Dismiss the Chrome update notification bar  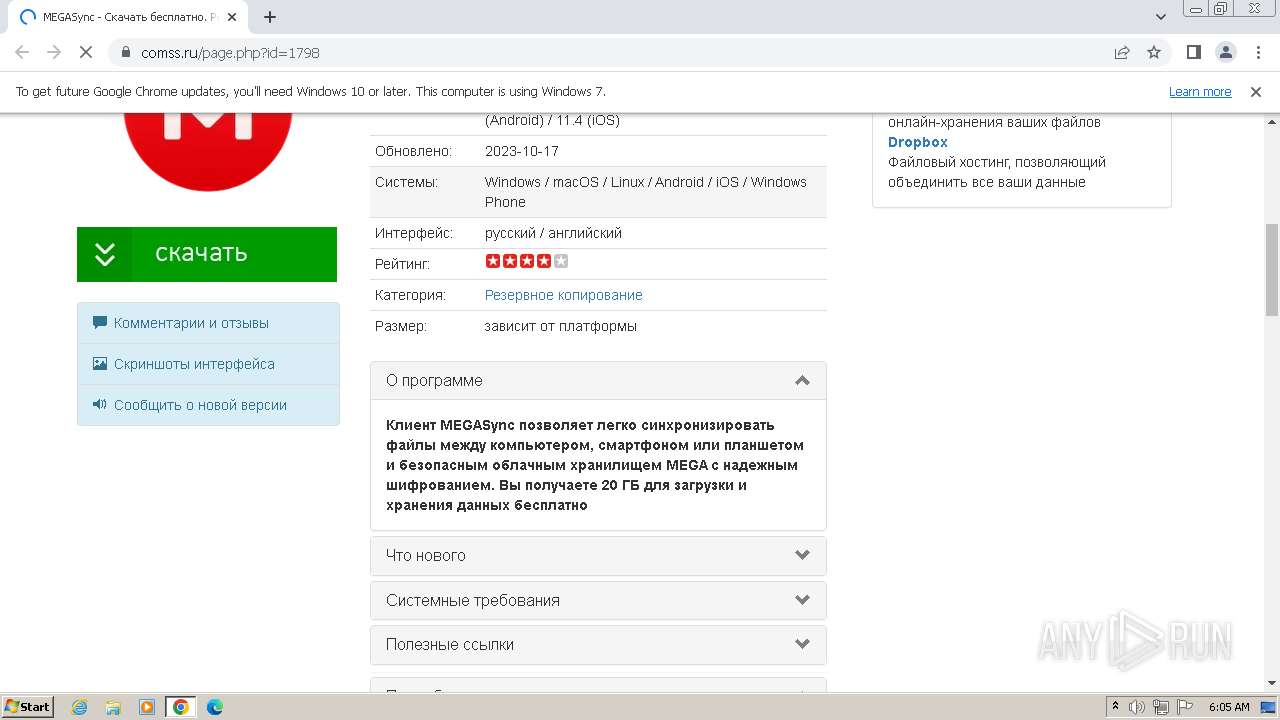click(x=1256, y=92)
